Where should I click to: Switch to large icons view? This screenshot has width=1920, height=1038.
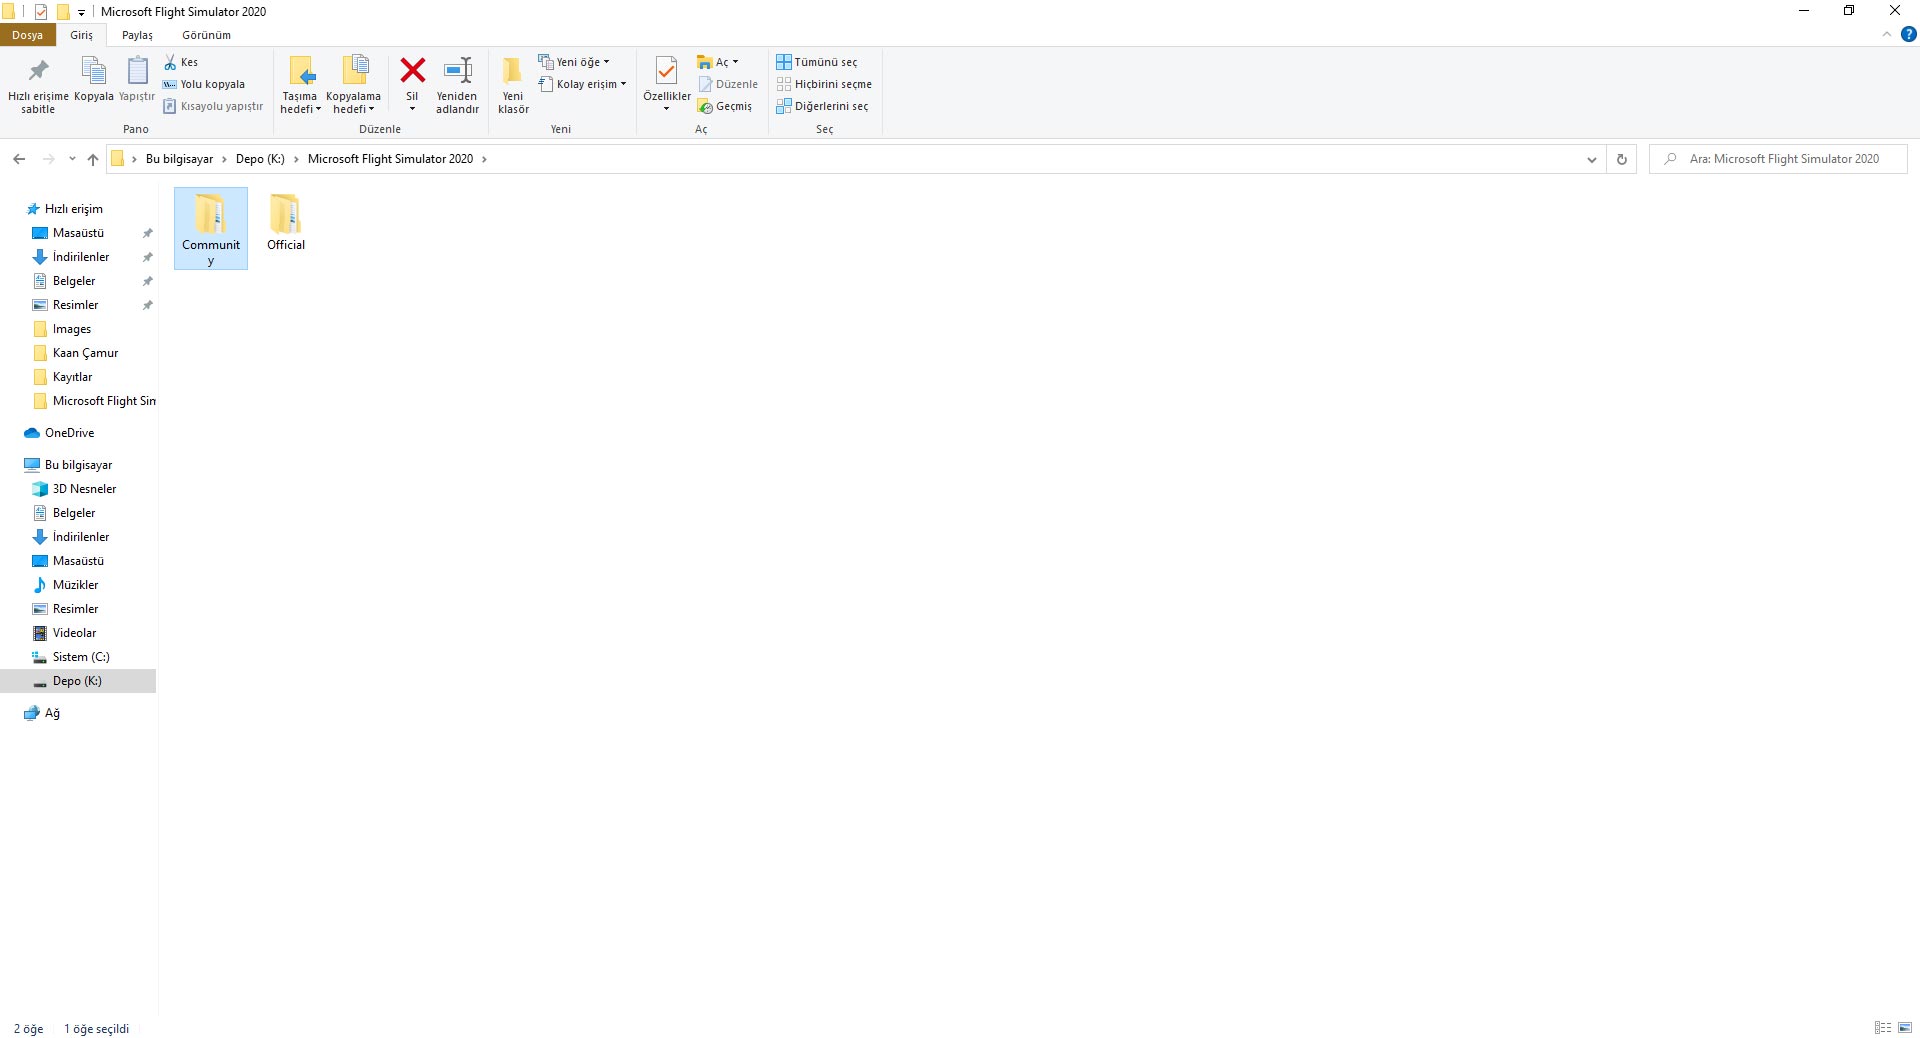(1905, 1028)
